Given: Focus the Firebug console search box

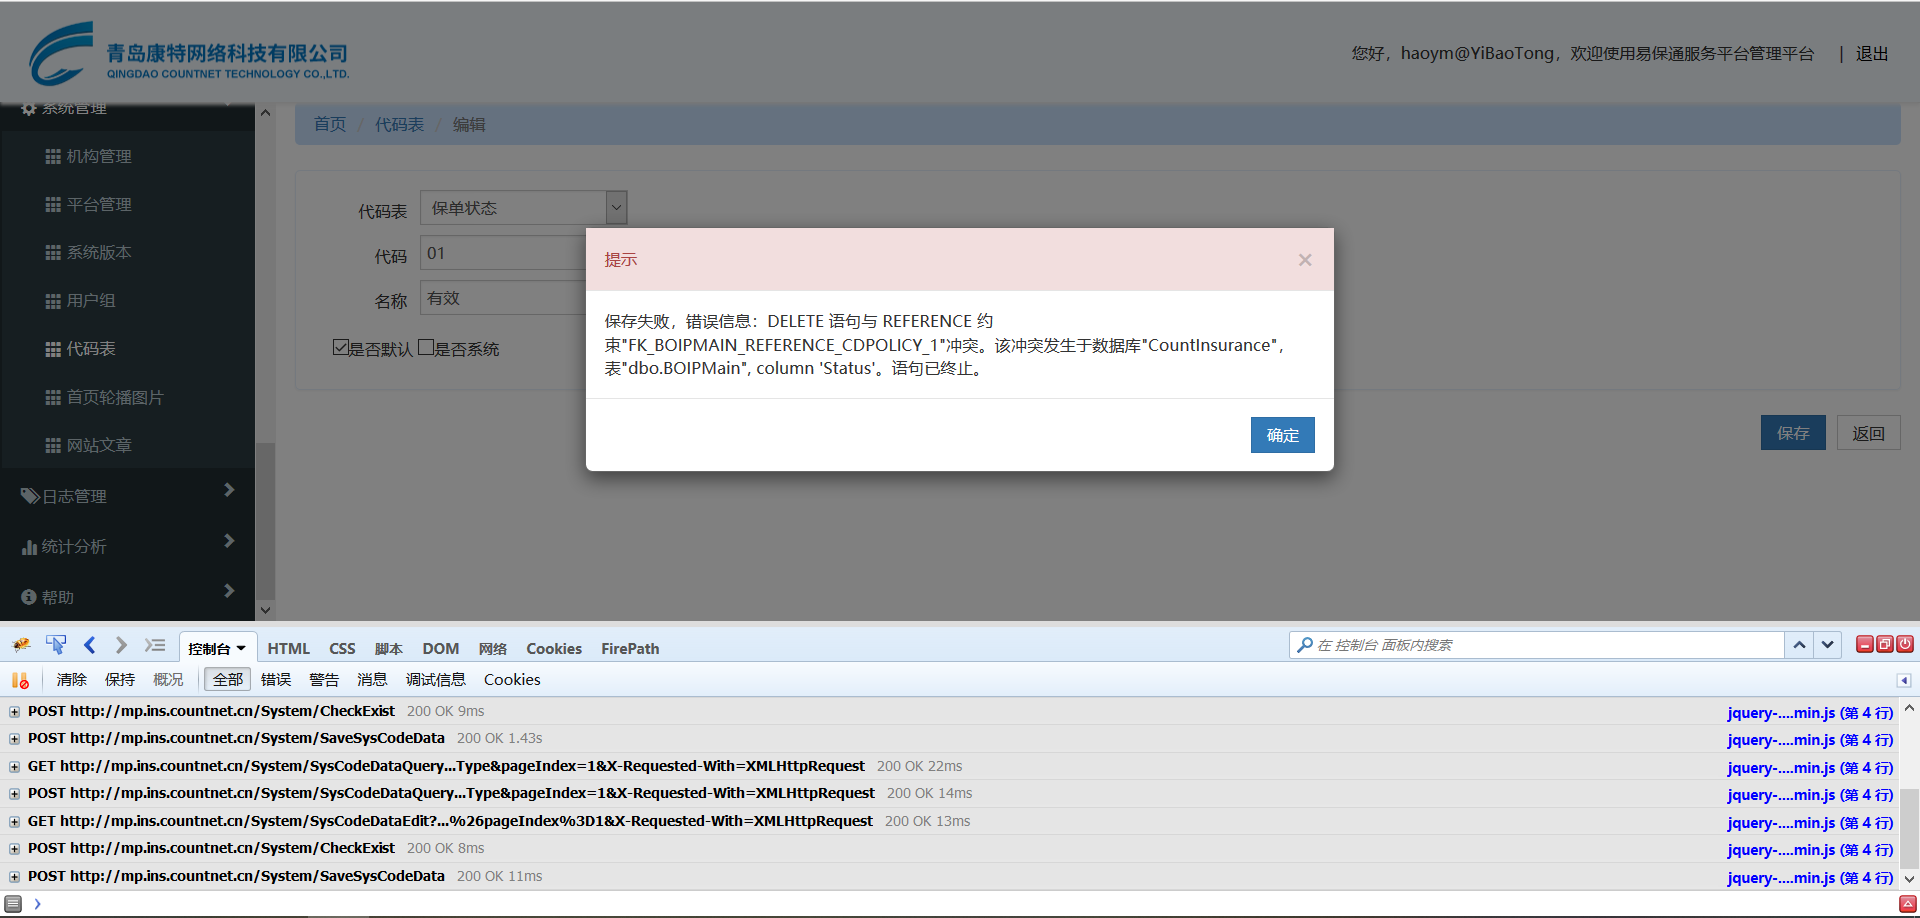Looking at the screenshot, I should 1538,645.
